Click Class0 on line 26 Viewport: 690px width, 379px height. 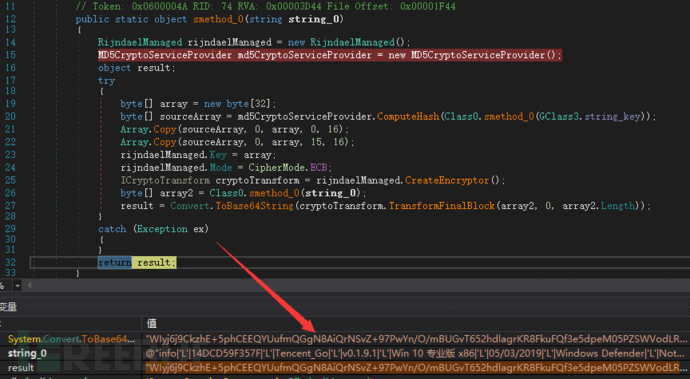pos(226,193)
